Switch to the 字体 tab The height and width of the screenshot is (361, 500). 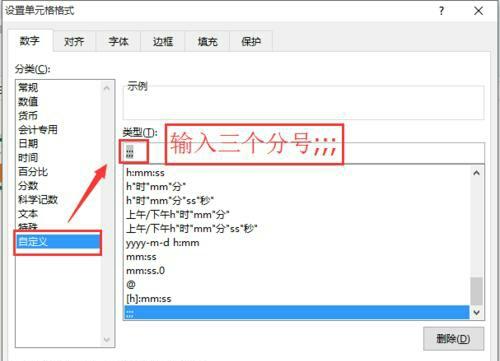pyautogui.click(x=118, y=41)
